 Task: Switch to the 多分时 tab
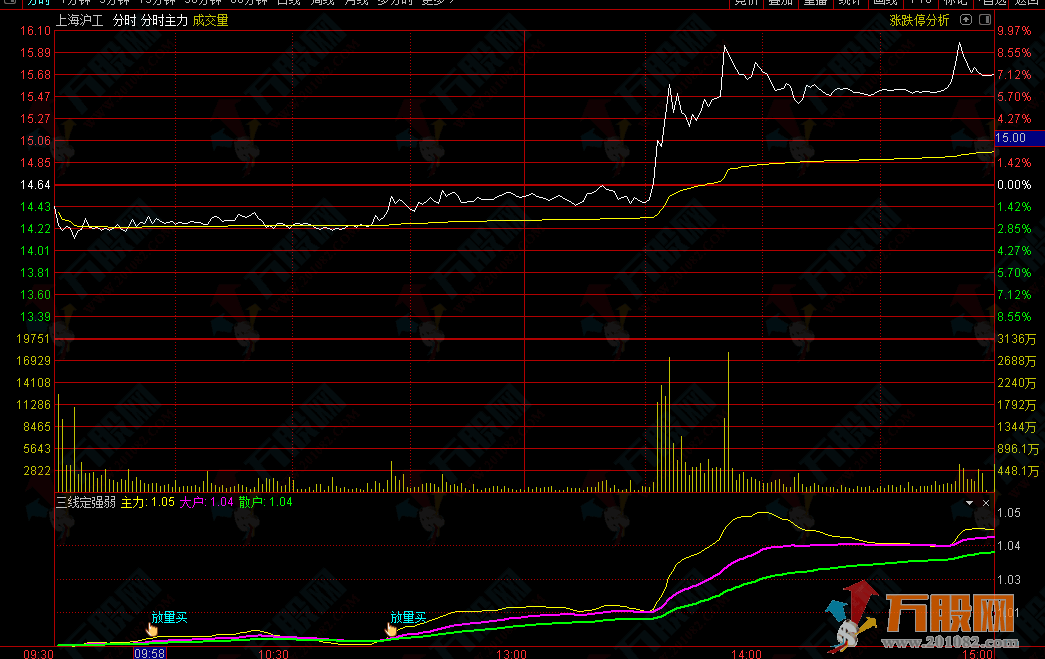tap(395, 3)
